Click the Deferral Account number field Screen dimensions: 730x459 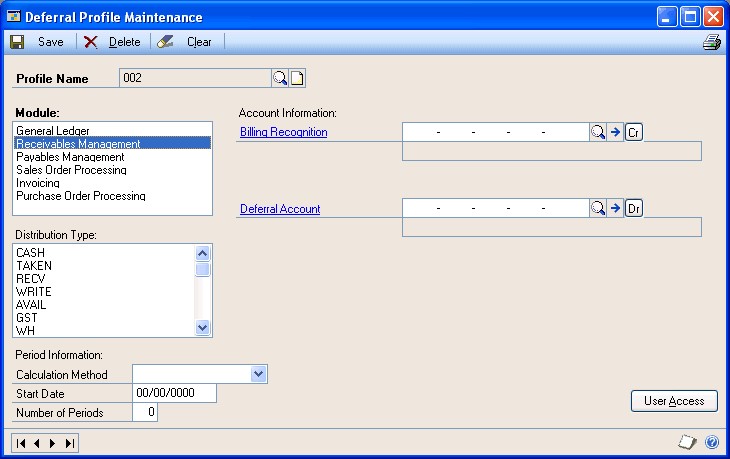coord(495,208)
